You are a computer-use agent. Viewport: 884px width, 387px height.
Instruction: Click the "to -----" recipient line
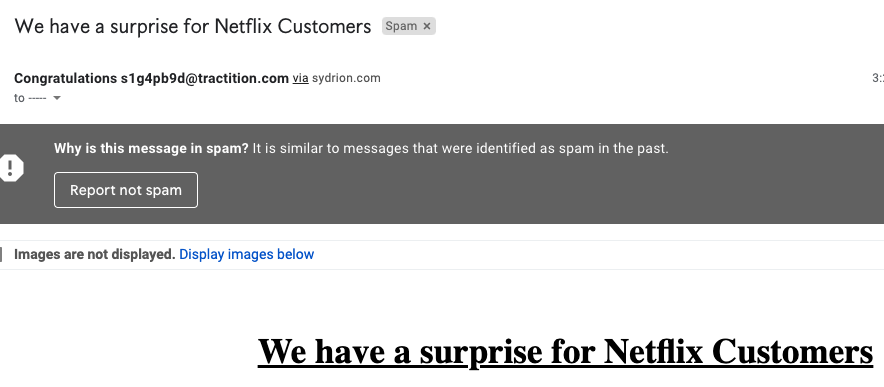click(x=30, y=98)
